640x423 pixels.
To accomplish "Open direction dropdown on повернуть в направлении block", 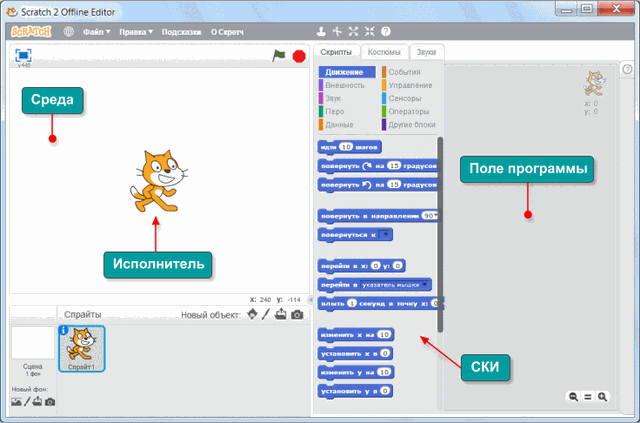I will tap(435, 216).
